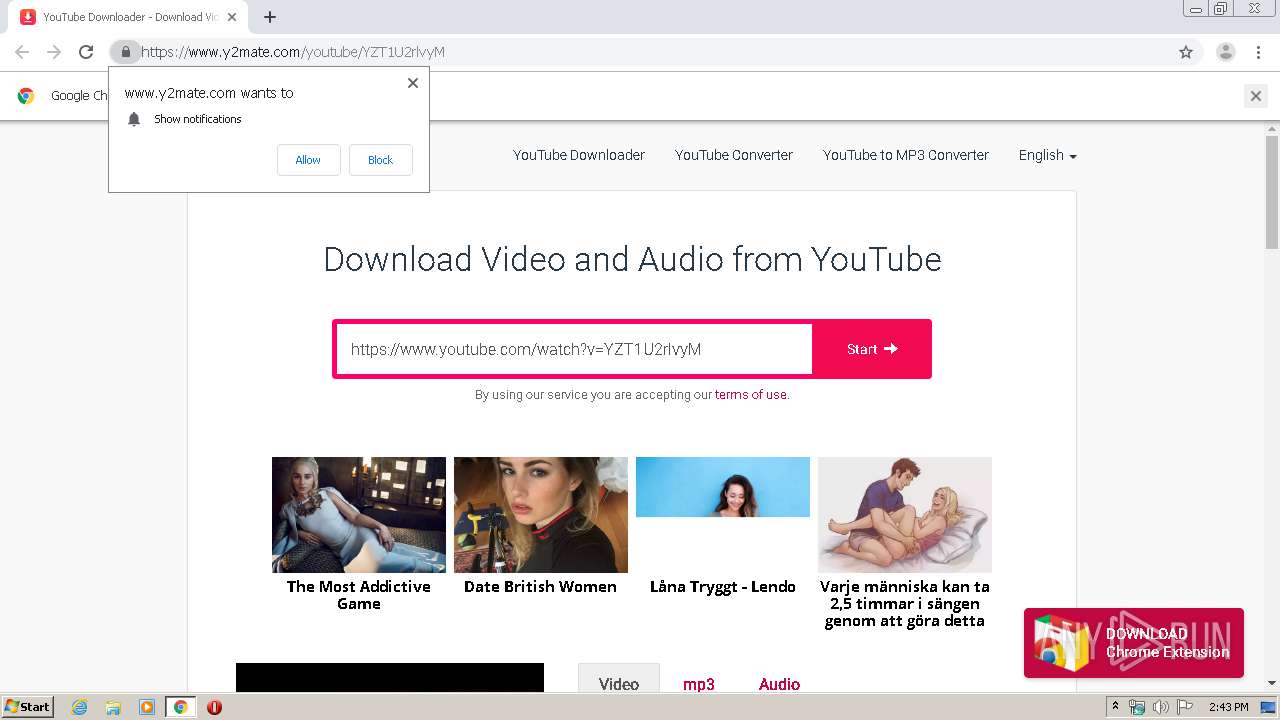Click the browser back arrow
Viewport: 1280px width, 720px height.
(22, 52)
